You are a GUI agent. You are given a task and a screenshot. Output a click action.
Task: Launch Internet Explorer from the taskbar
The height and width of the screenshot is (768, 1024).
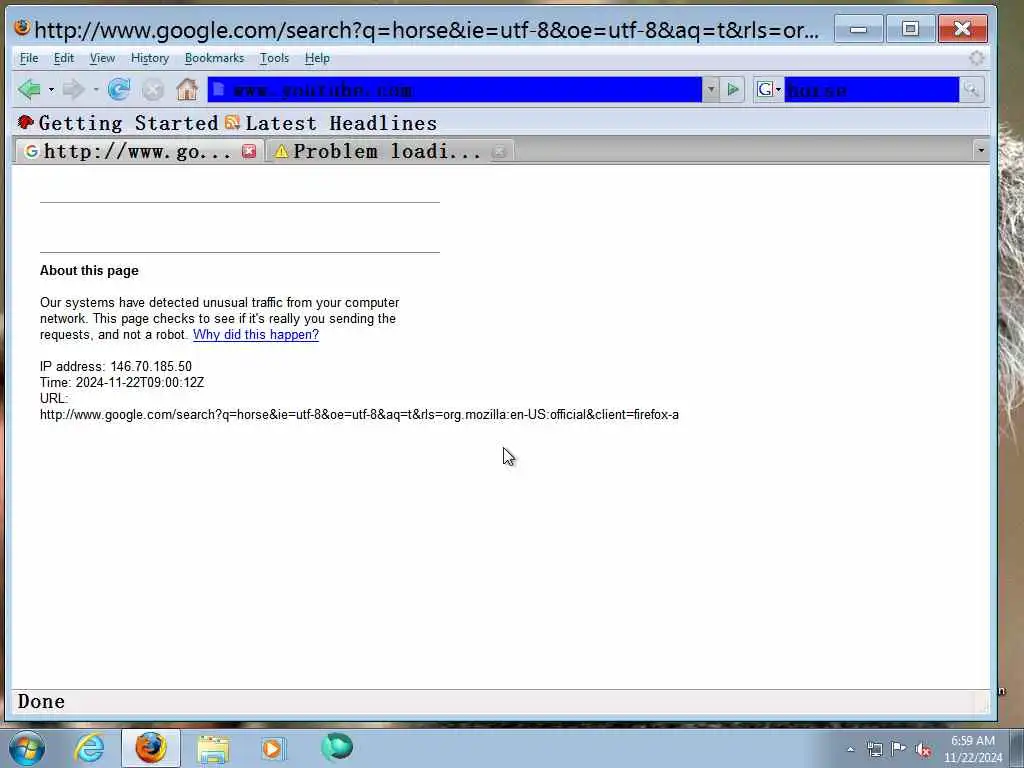point(89,748)
